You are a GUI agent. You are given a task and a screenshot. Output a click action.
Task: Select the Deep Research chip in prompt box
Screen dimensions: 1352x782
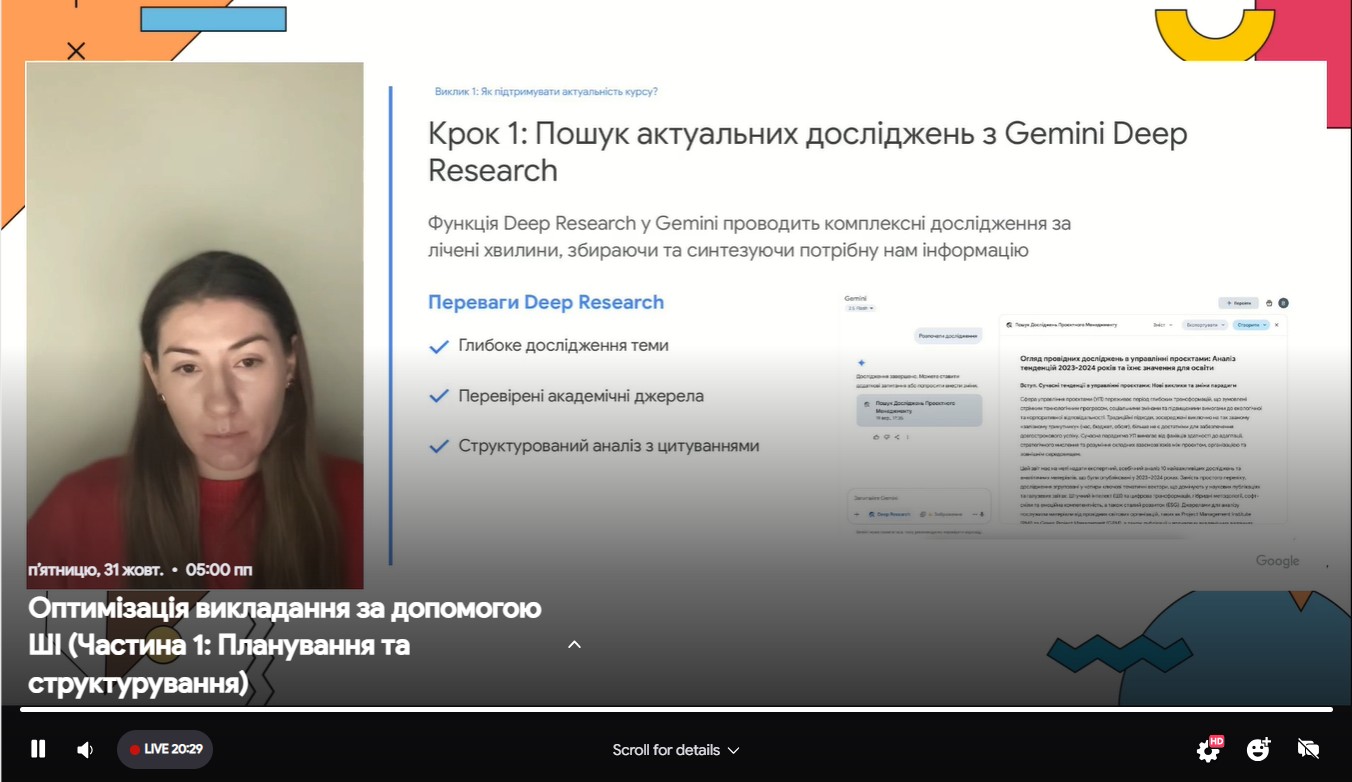[889, 514]
